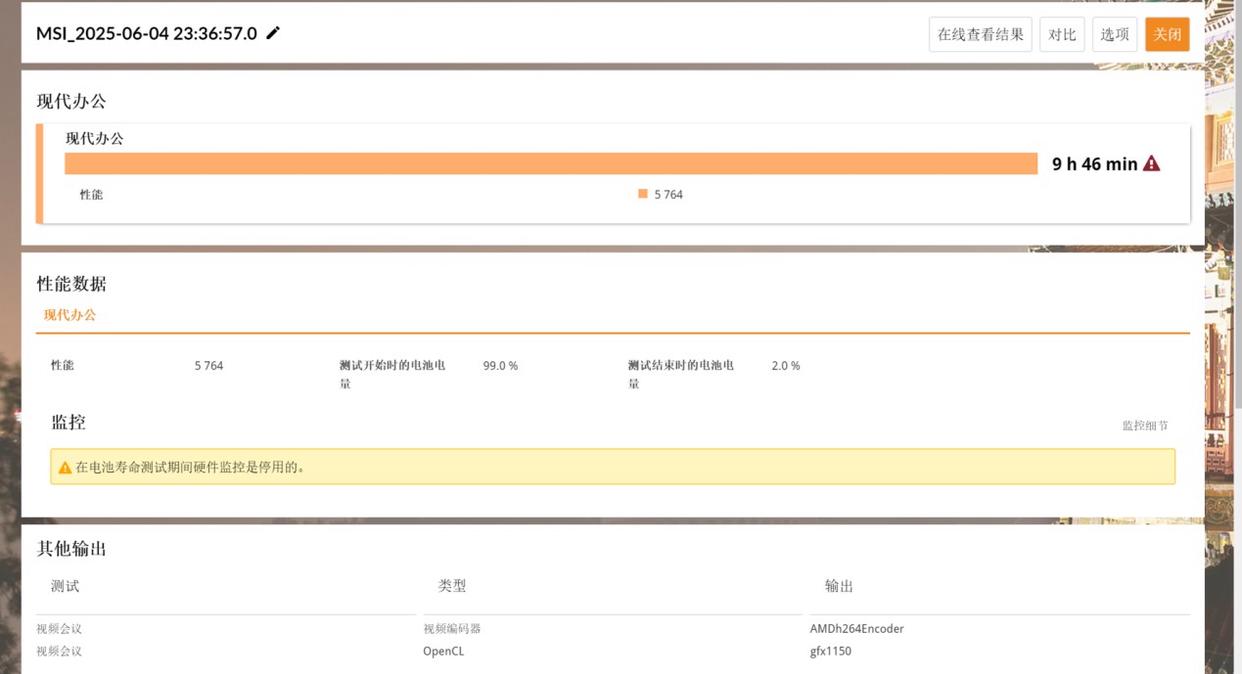Screen dimensions: 1242x674
Task: Click the 测试 column header
Action: tap(65, 586)
